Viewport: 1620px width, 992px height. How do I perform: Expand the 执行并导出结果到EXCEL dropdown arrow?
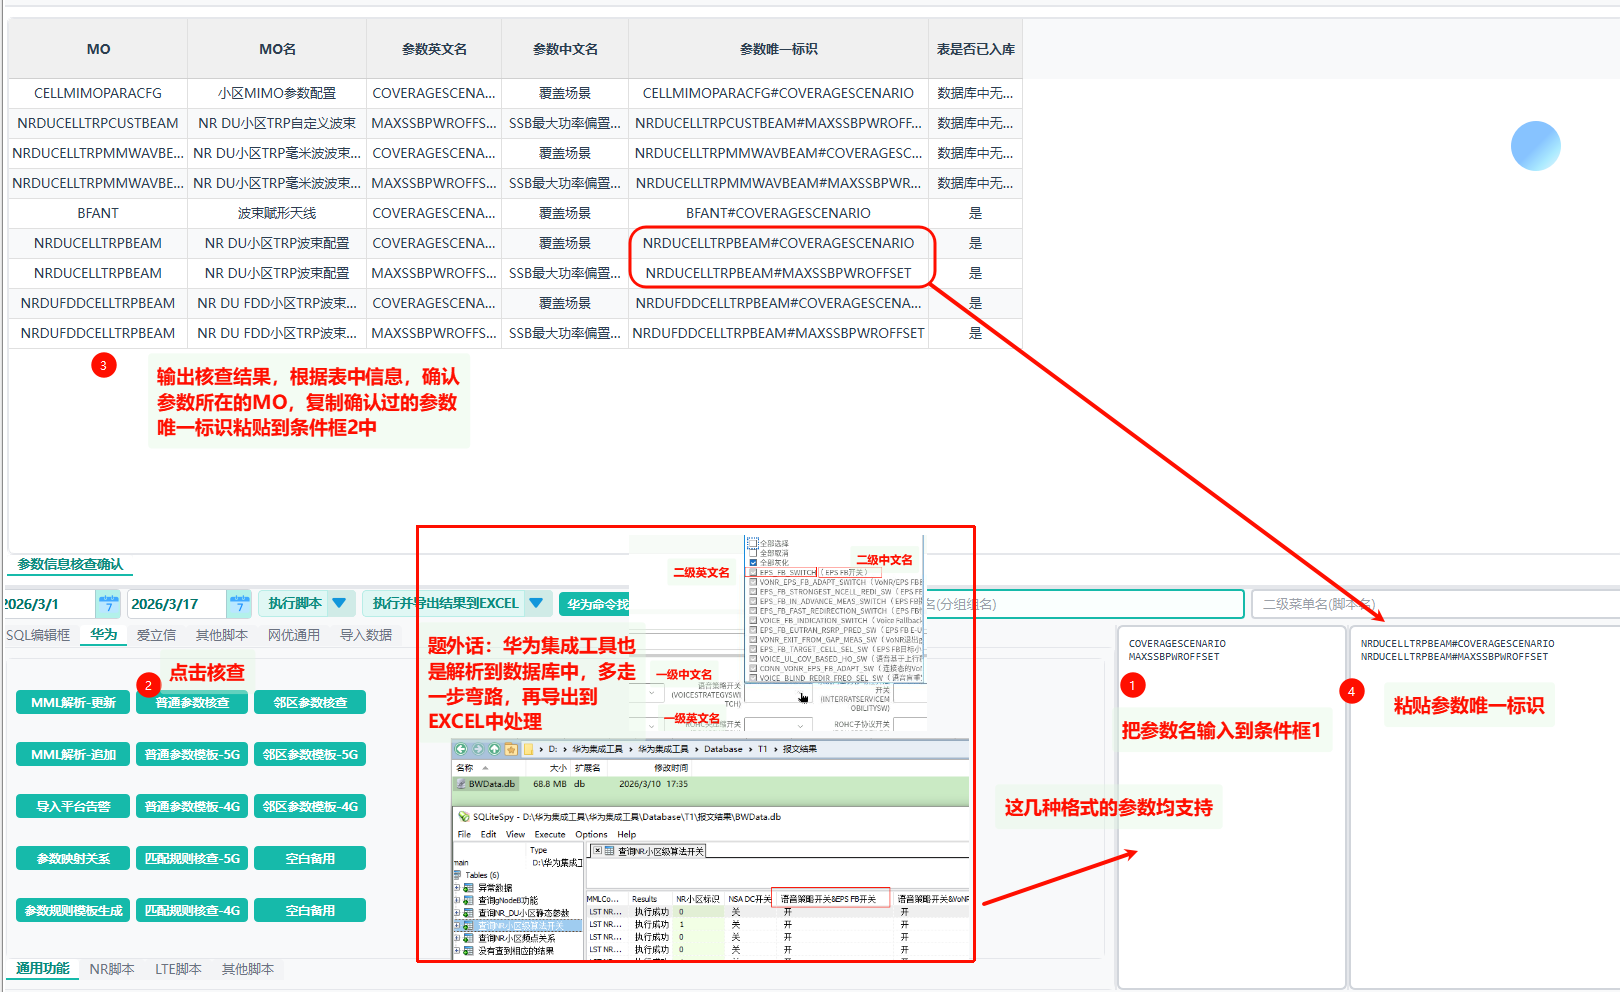coord(536,603)
